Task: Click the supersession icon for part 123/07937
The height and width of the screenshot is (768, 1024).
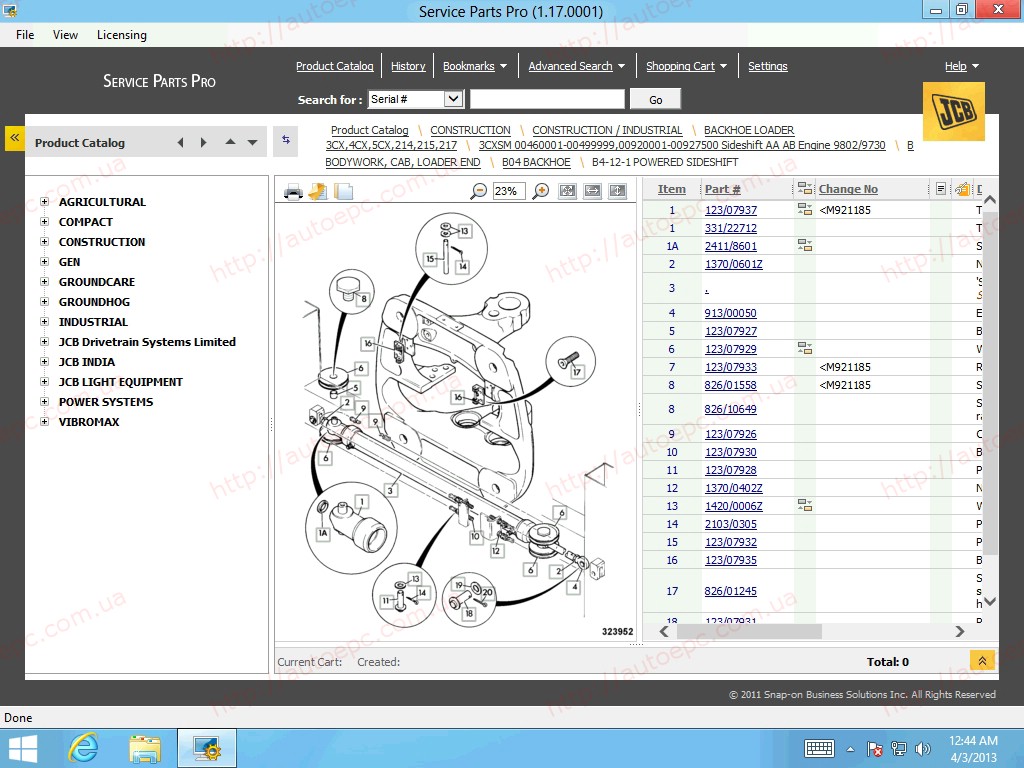Action: coord(805,210)
